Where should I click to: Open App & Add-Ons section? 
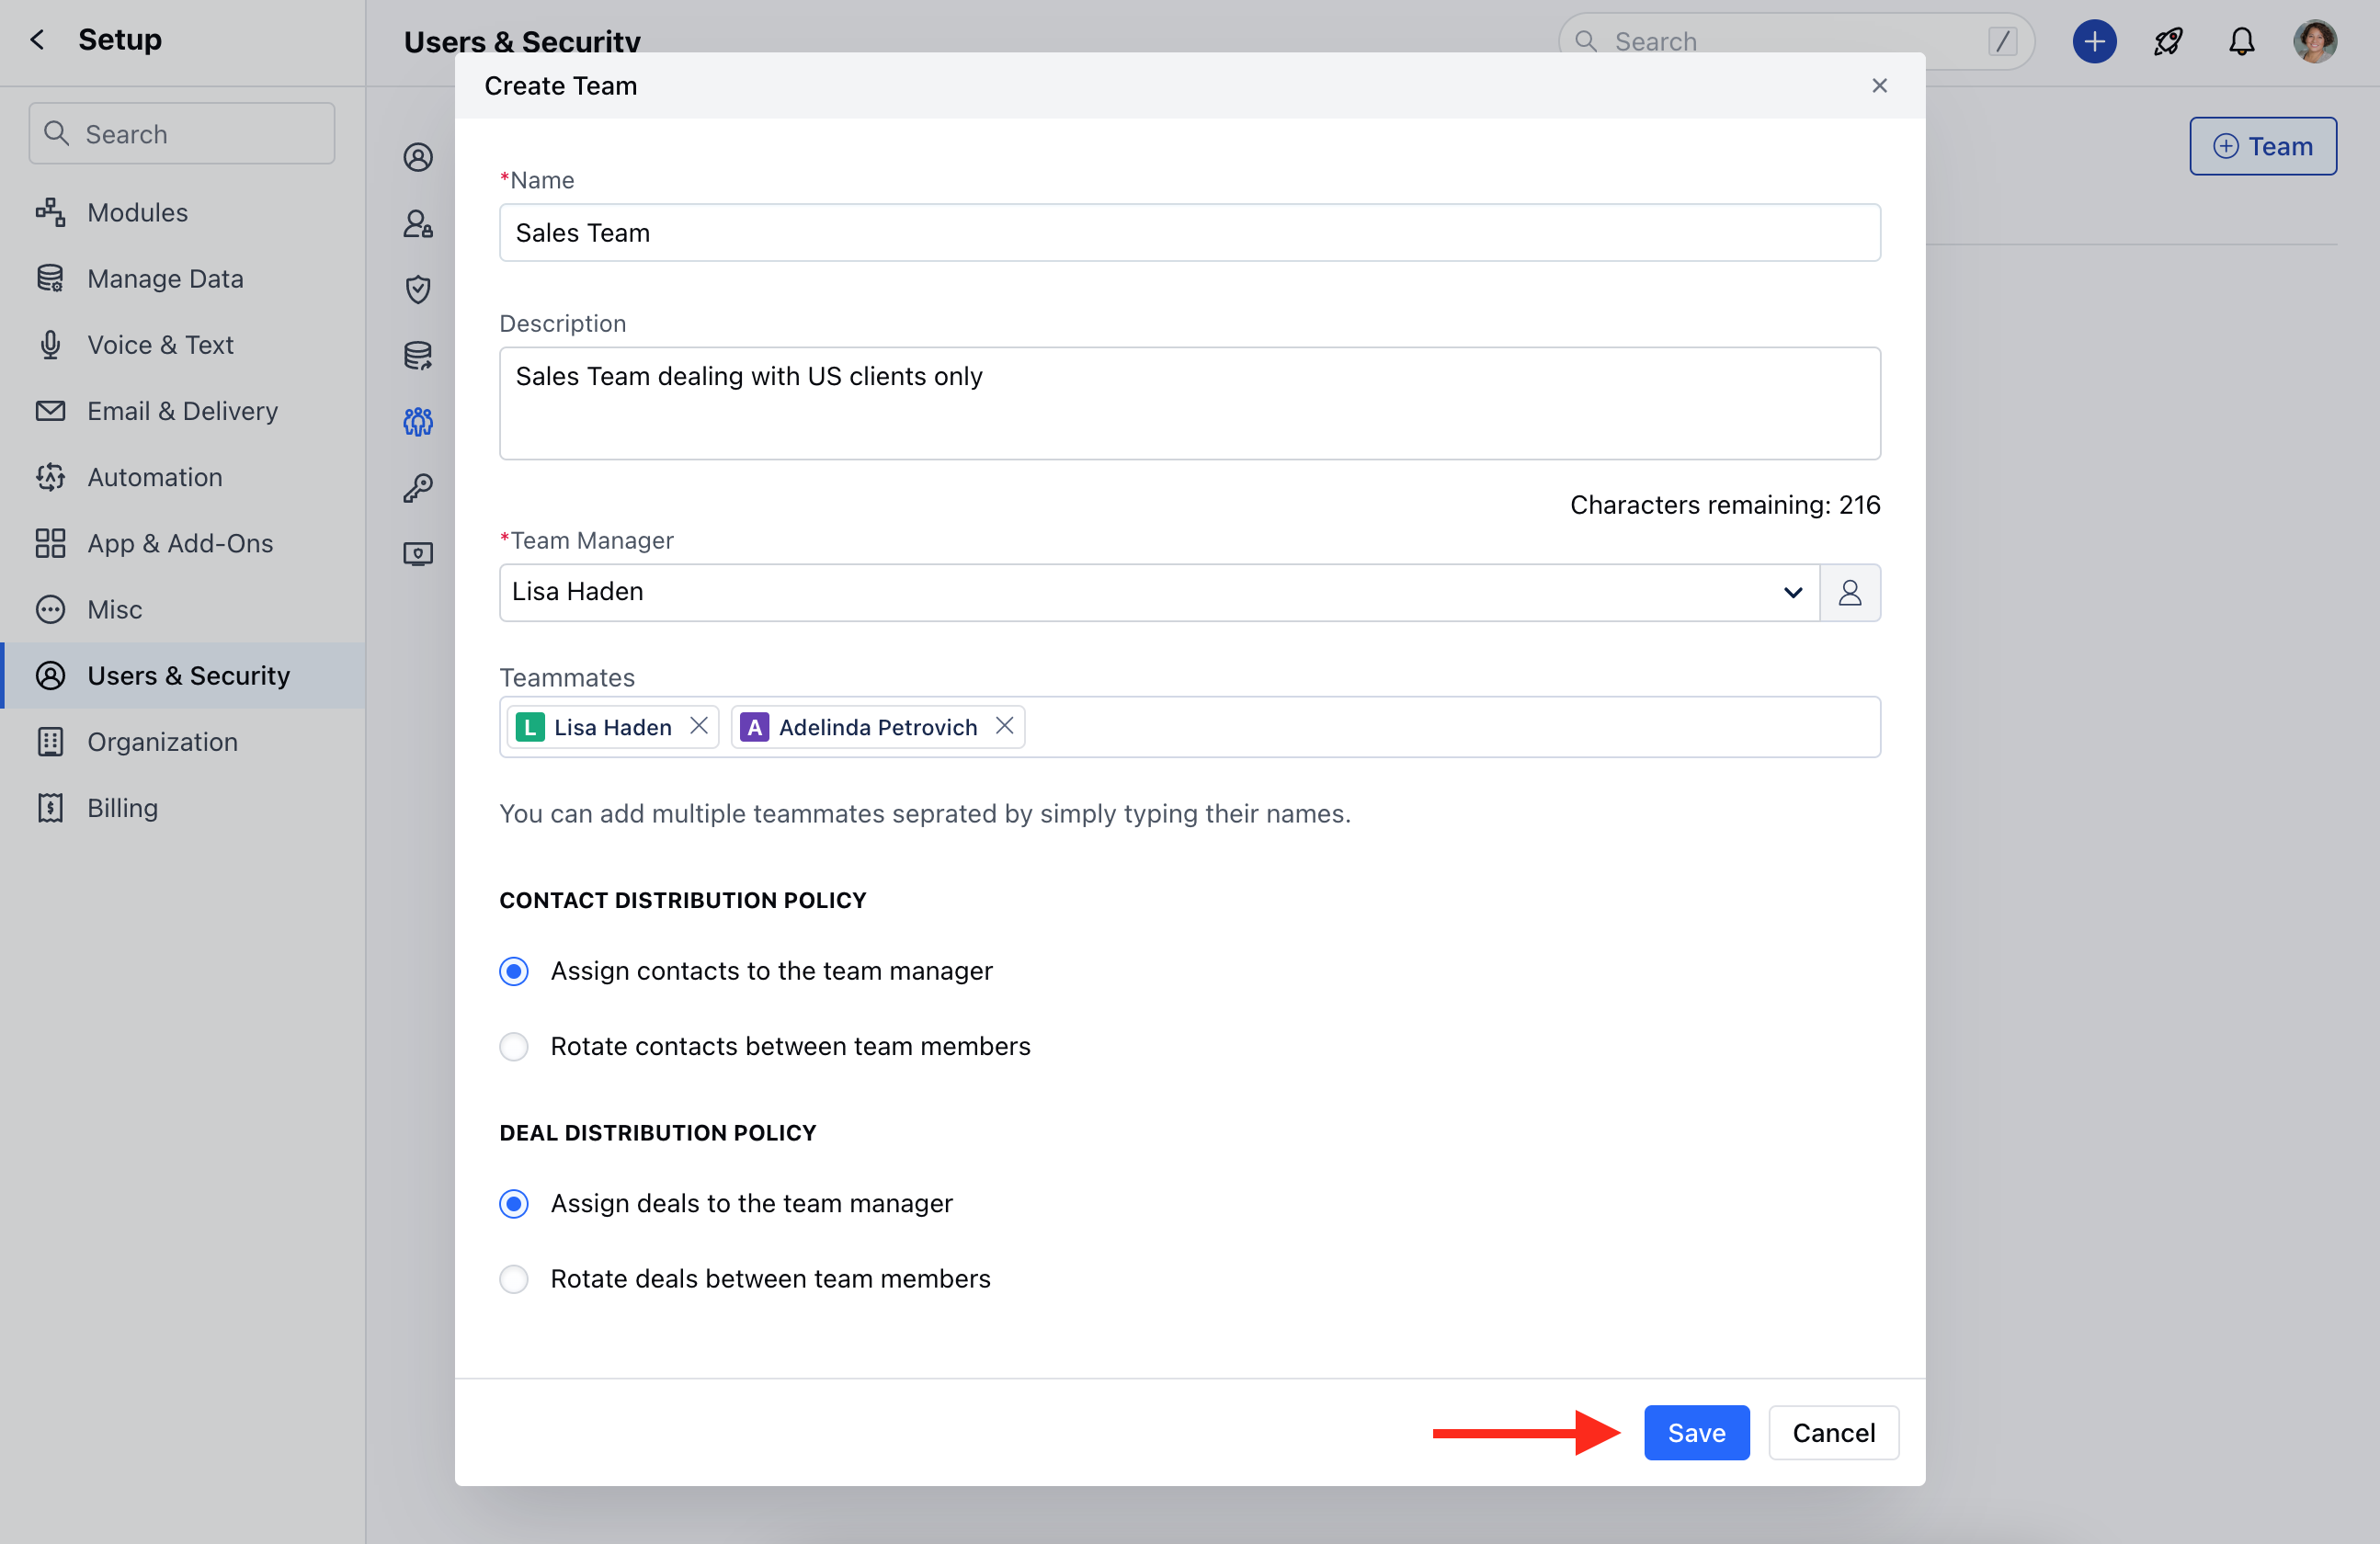click(x=180, y=543)
